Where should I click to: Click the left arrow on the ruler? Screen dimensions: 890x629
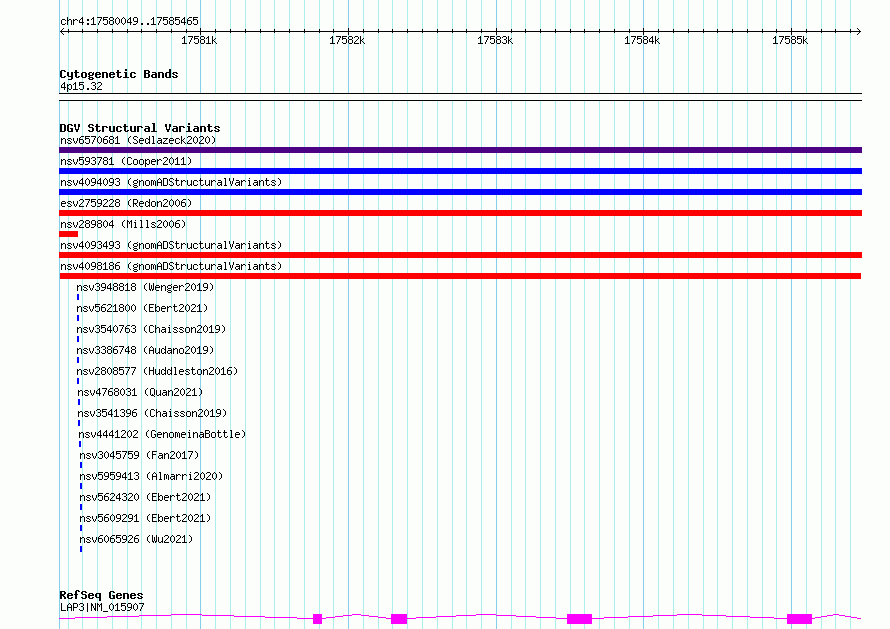point(63,31)
